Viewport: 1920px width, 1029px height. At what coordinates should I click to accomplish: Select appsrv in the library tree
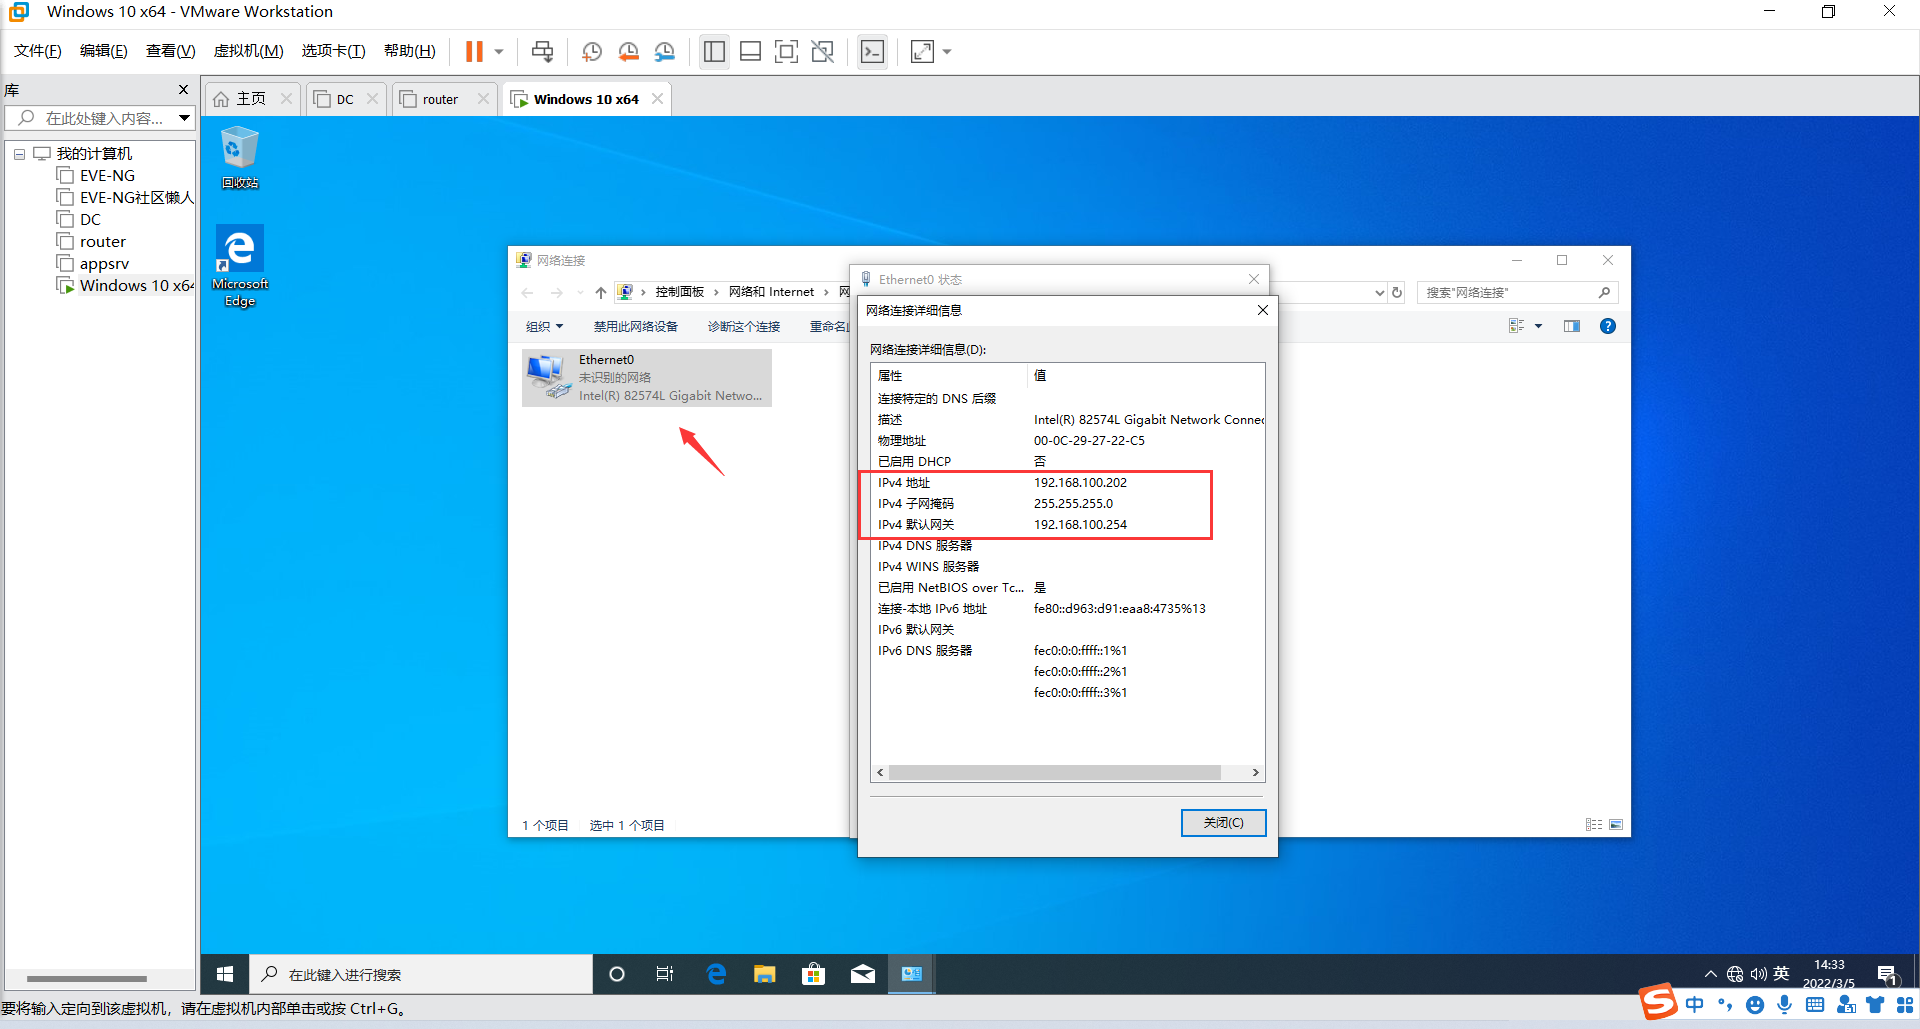click(x=104, y=264)
